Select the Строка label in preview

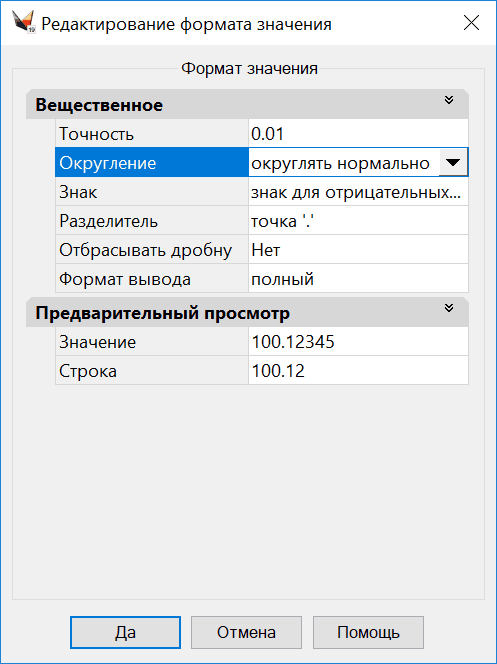(152, 371)
